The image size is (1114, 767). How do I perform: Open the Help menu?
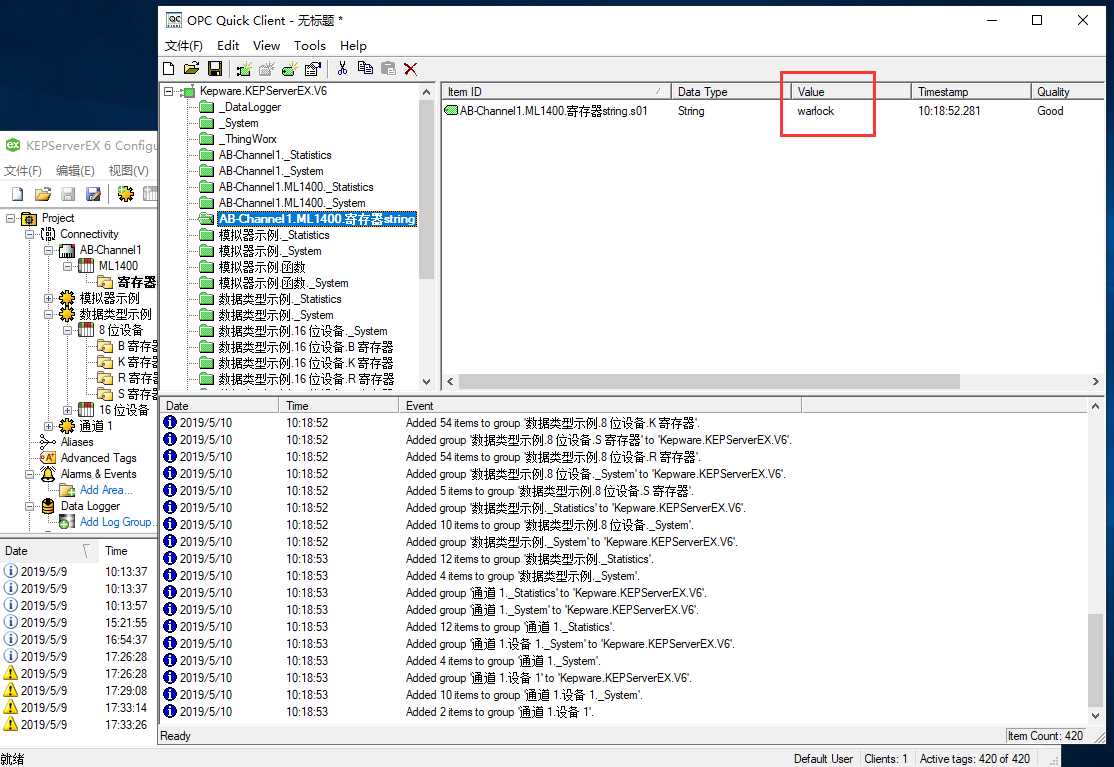coord(353,45)
